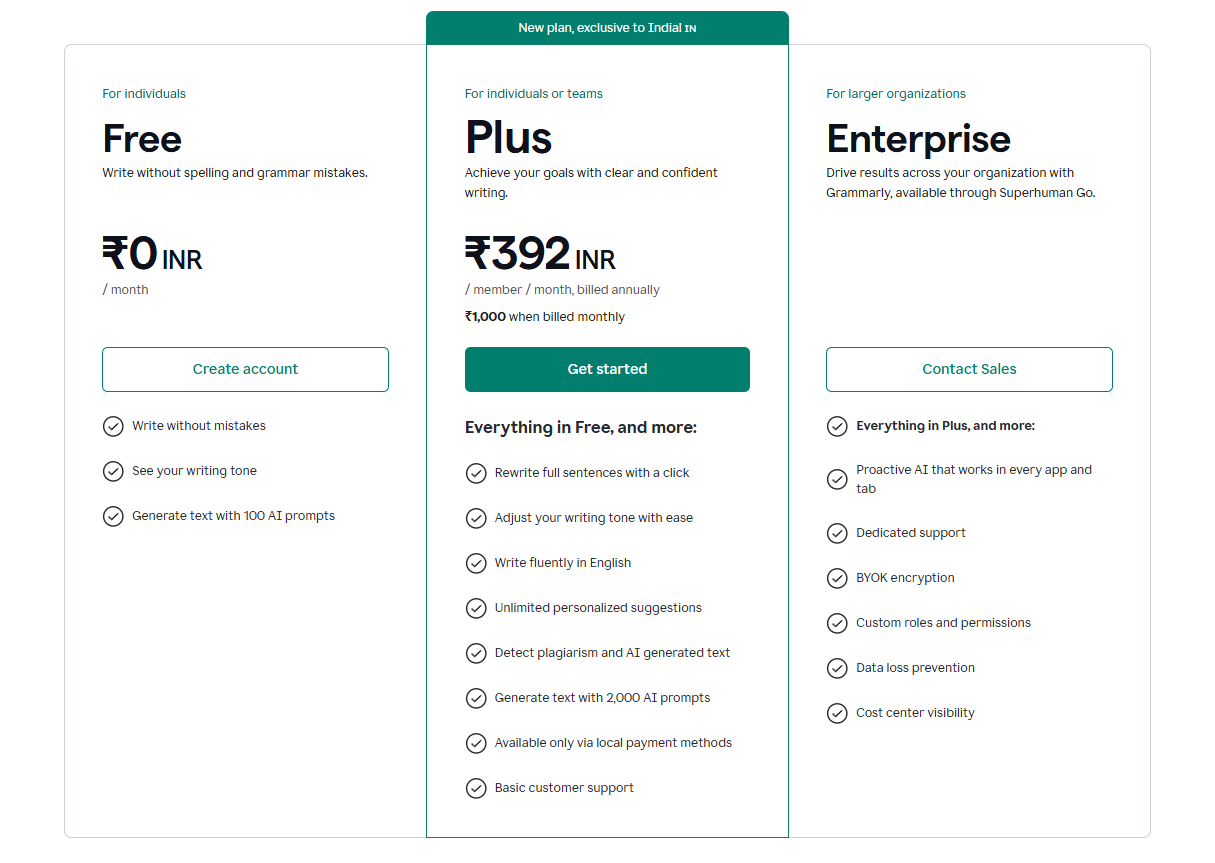Click the checkmark beside 'Write without mistakes'

(113, 426)
